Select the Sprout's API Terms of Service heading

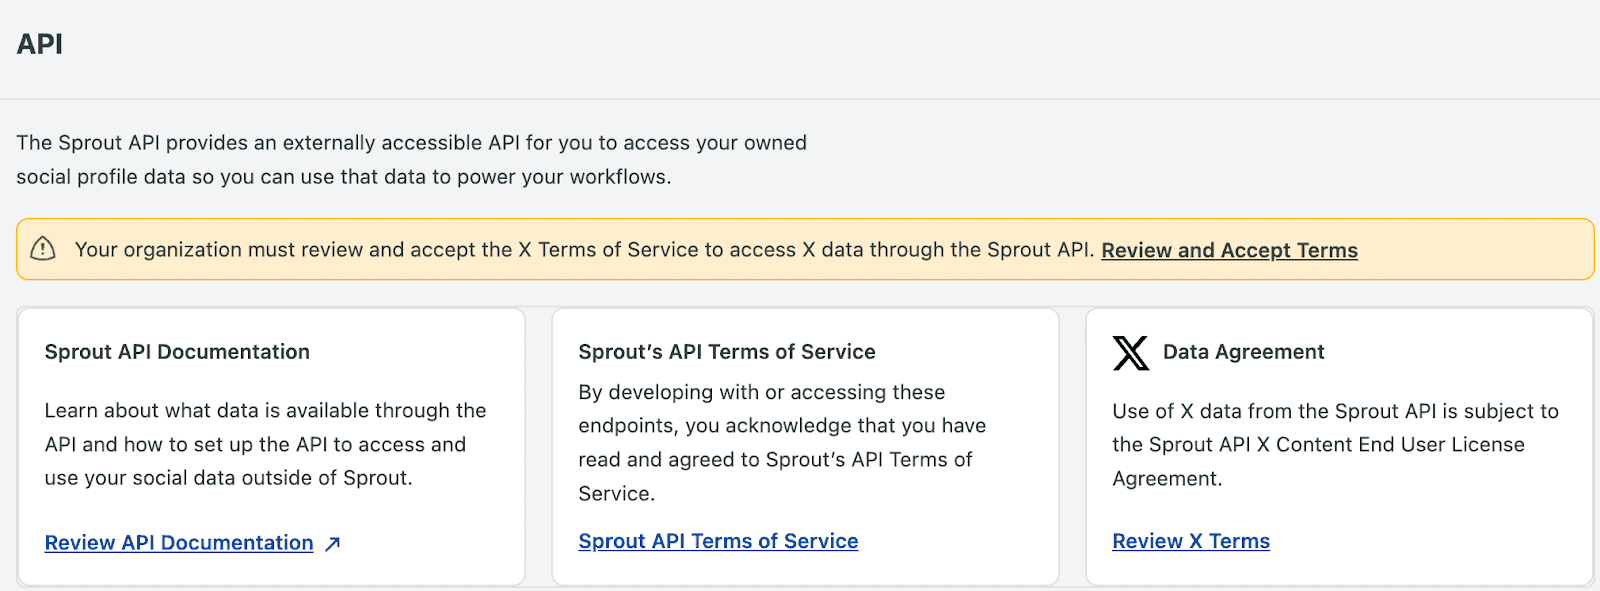click(x=727, y=352)
